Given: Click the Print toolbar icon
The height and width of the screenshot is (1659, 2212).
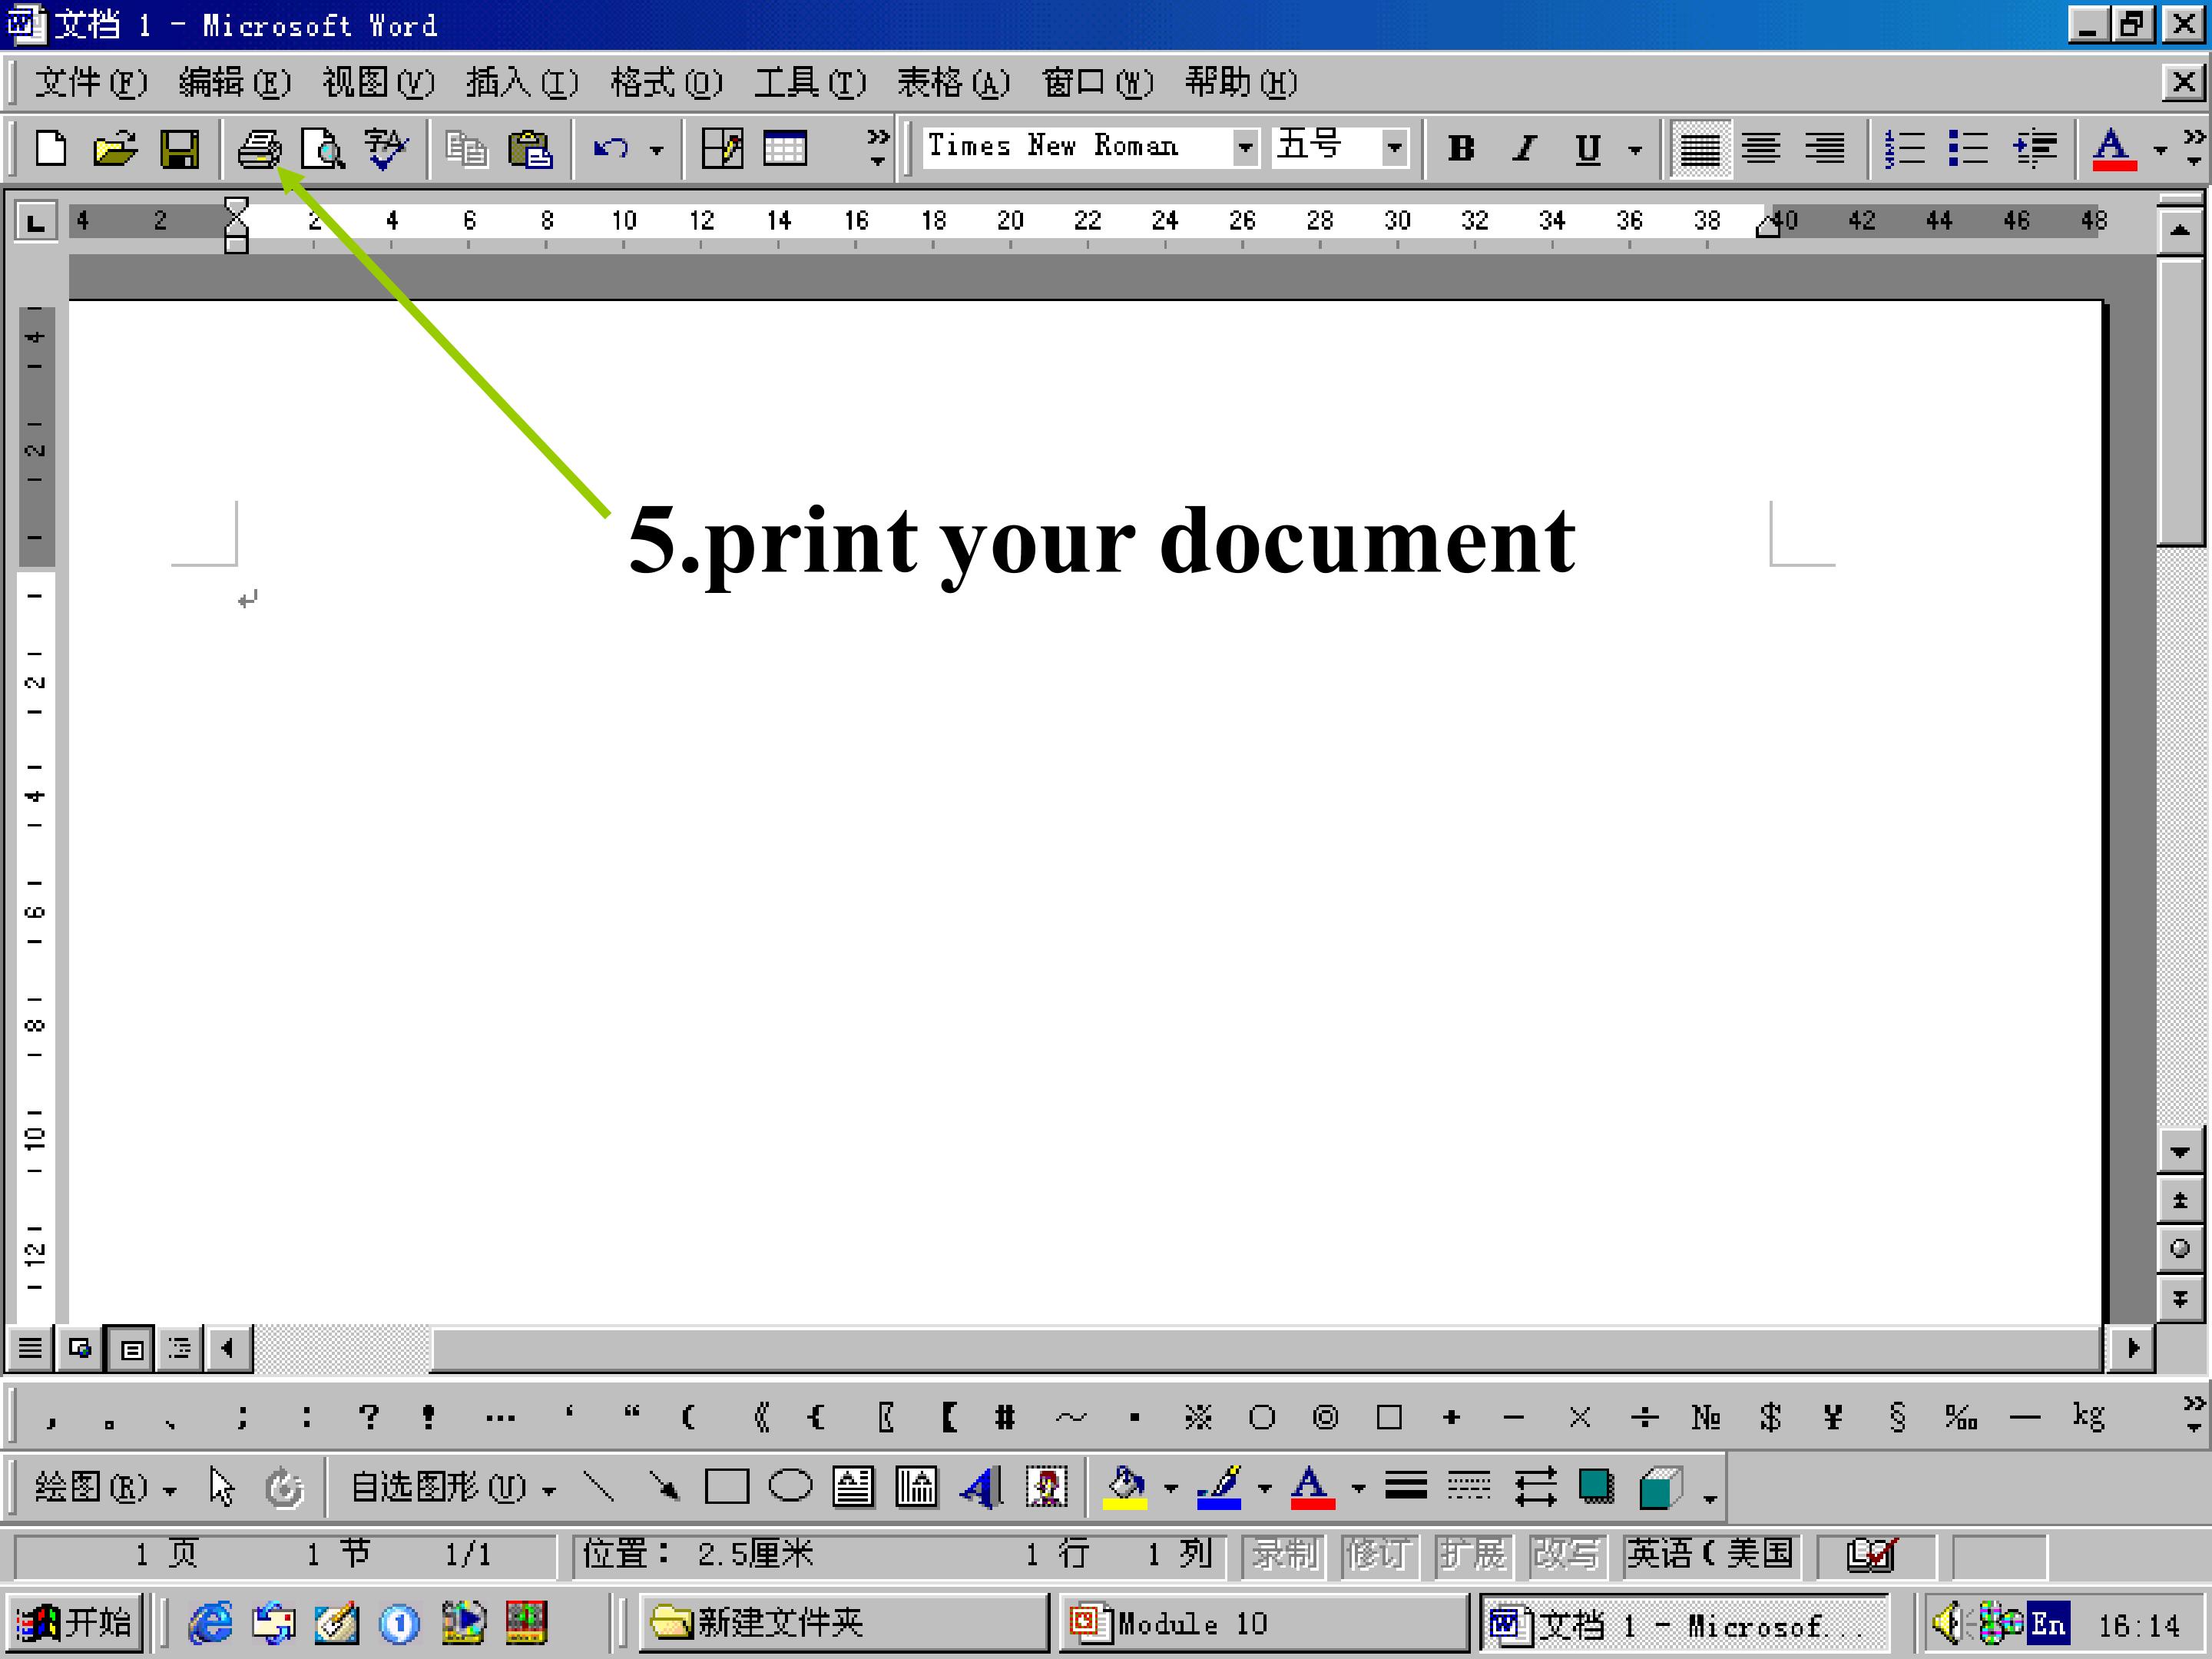Looking at the screenshot, I should [259, 150].
